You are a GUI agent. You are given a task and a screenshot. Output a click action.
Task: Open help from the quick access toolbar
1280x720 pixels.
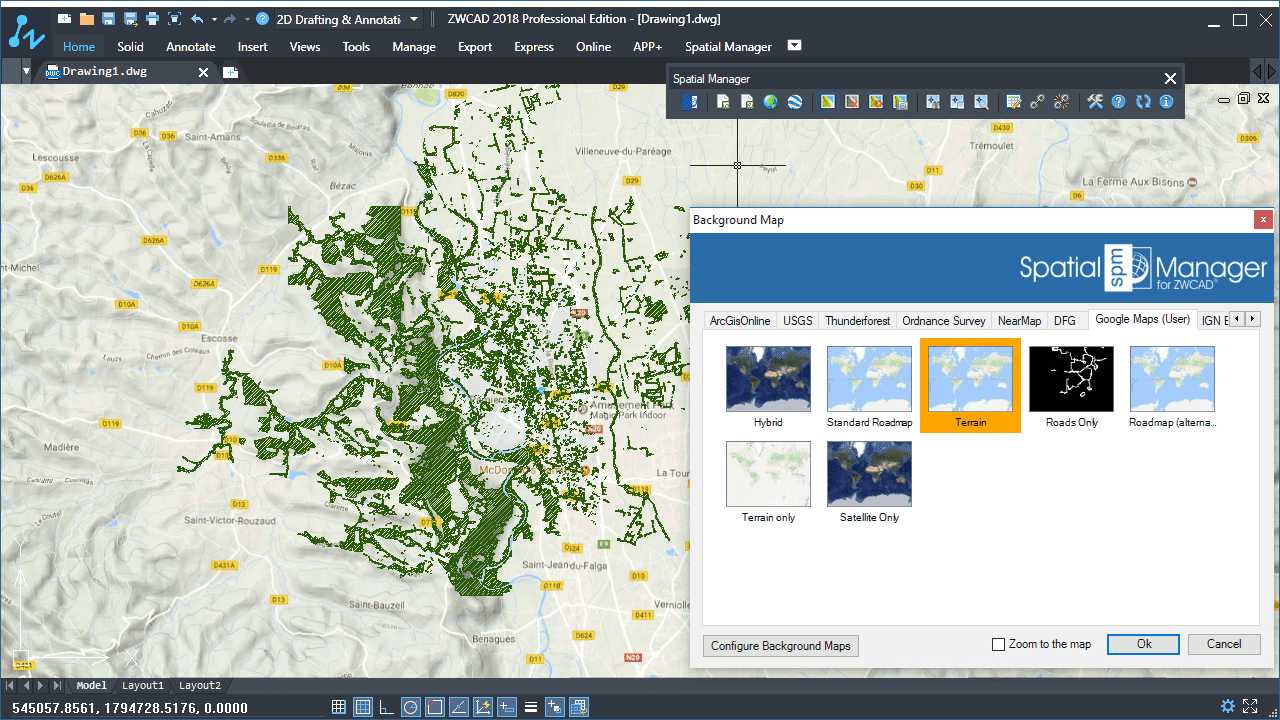[262, 18]
